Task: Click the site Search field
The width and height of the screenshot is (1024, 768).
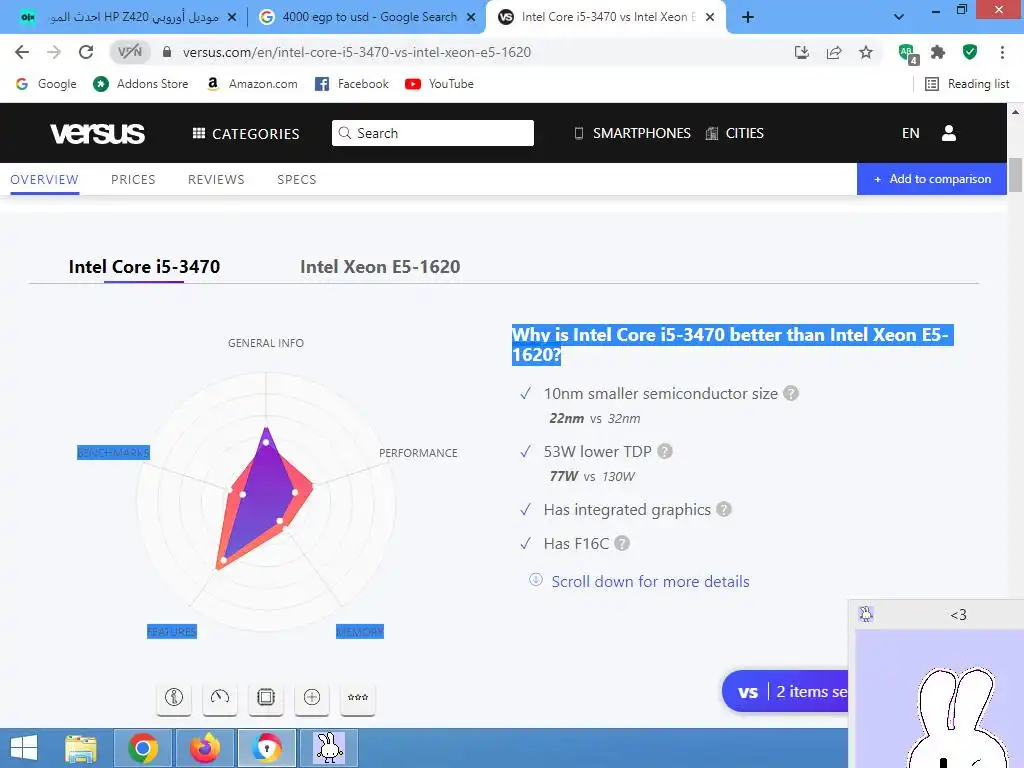Action: tap(433, 133)
